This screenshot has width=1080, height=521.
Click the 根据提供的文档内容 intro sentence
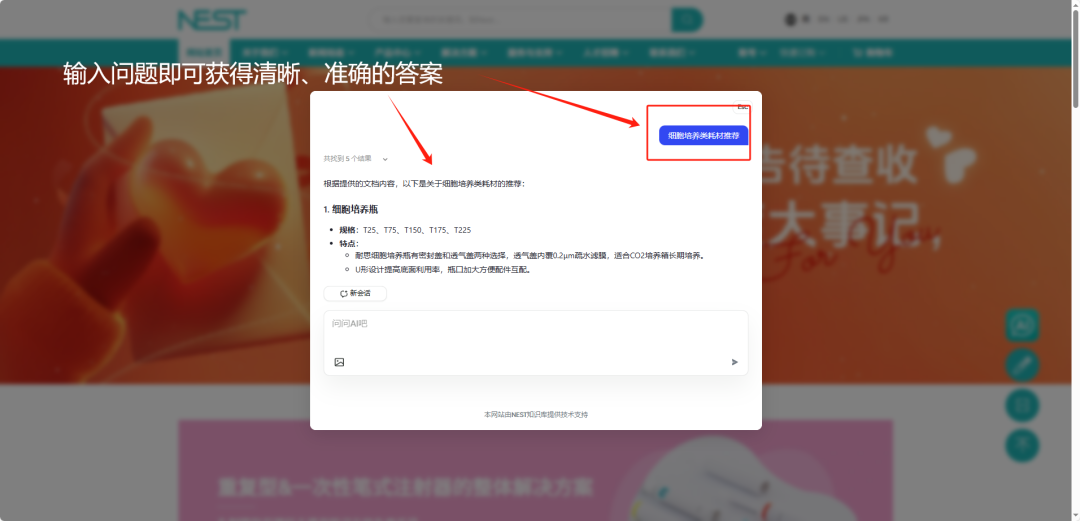[x=425, y=183]
